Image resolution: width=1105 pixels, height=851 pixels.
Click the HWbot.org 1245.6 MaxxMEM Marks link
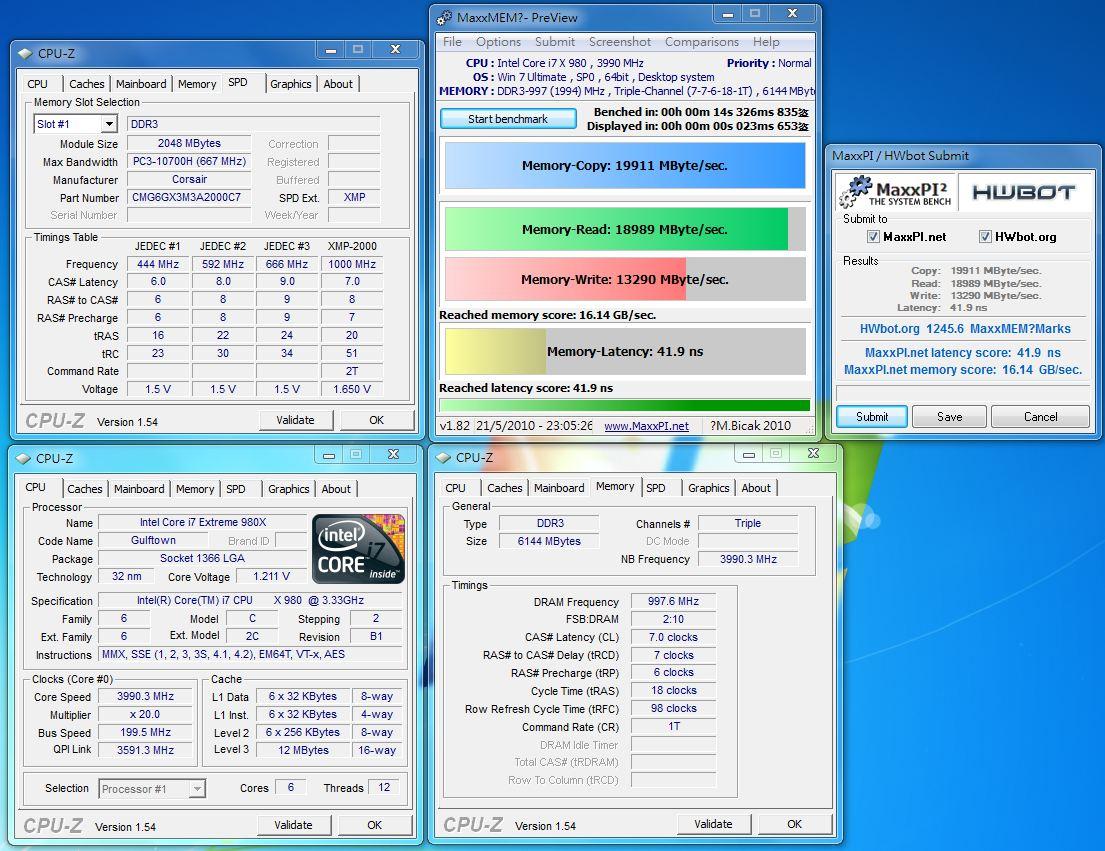point(965,328)
